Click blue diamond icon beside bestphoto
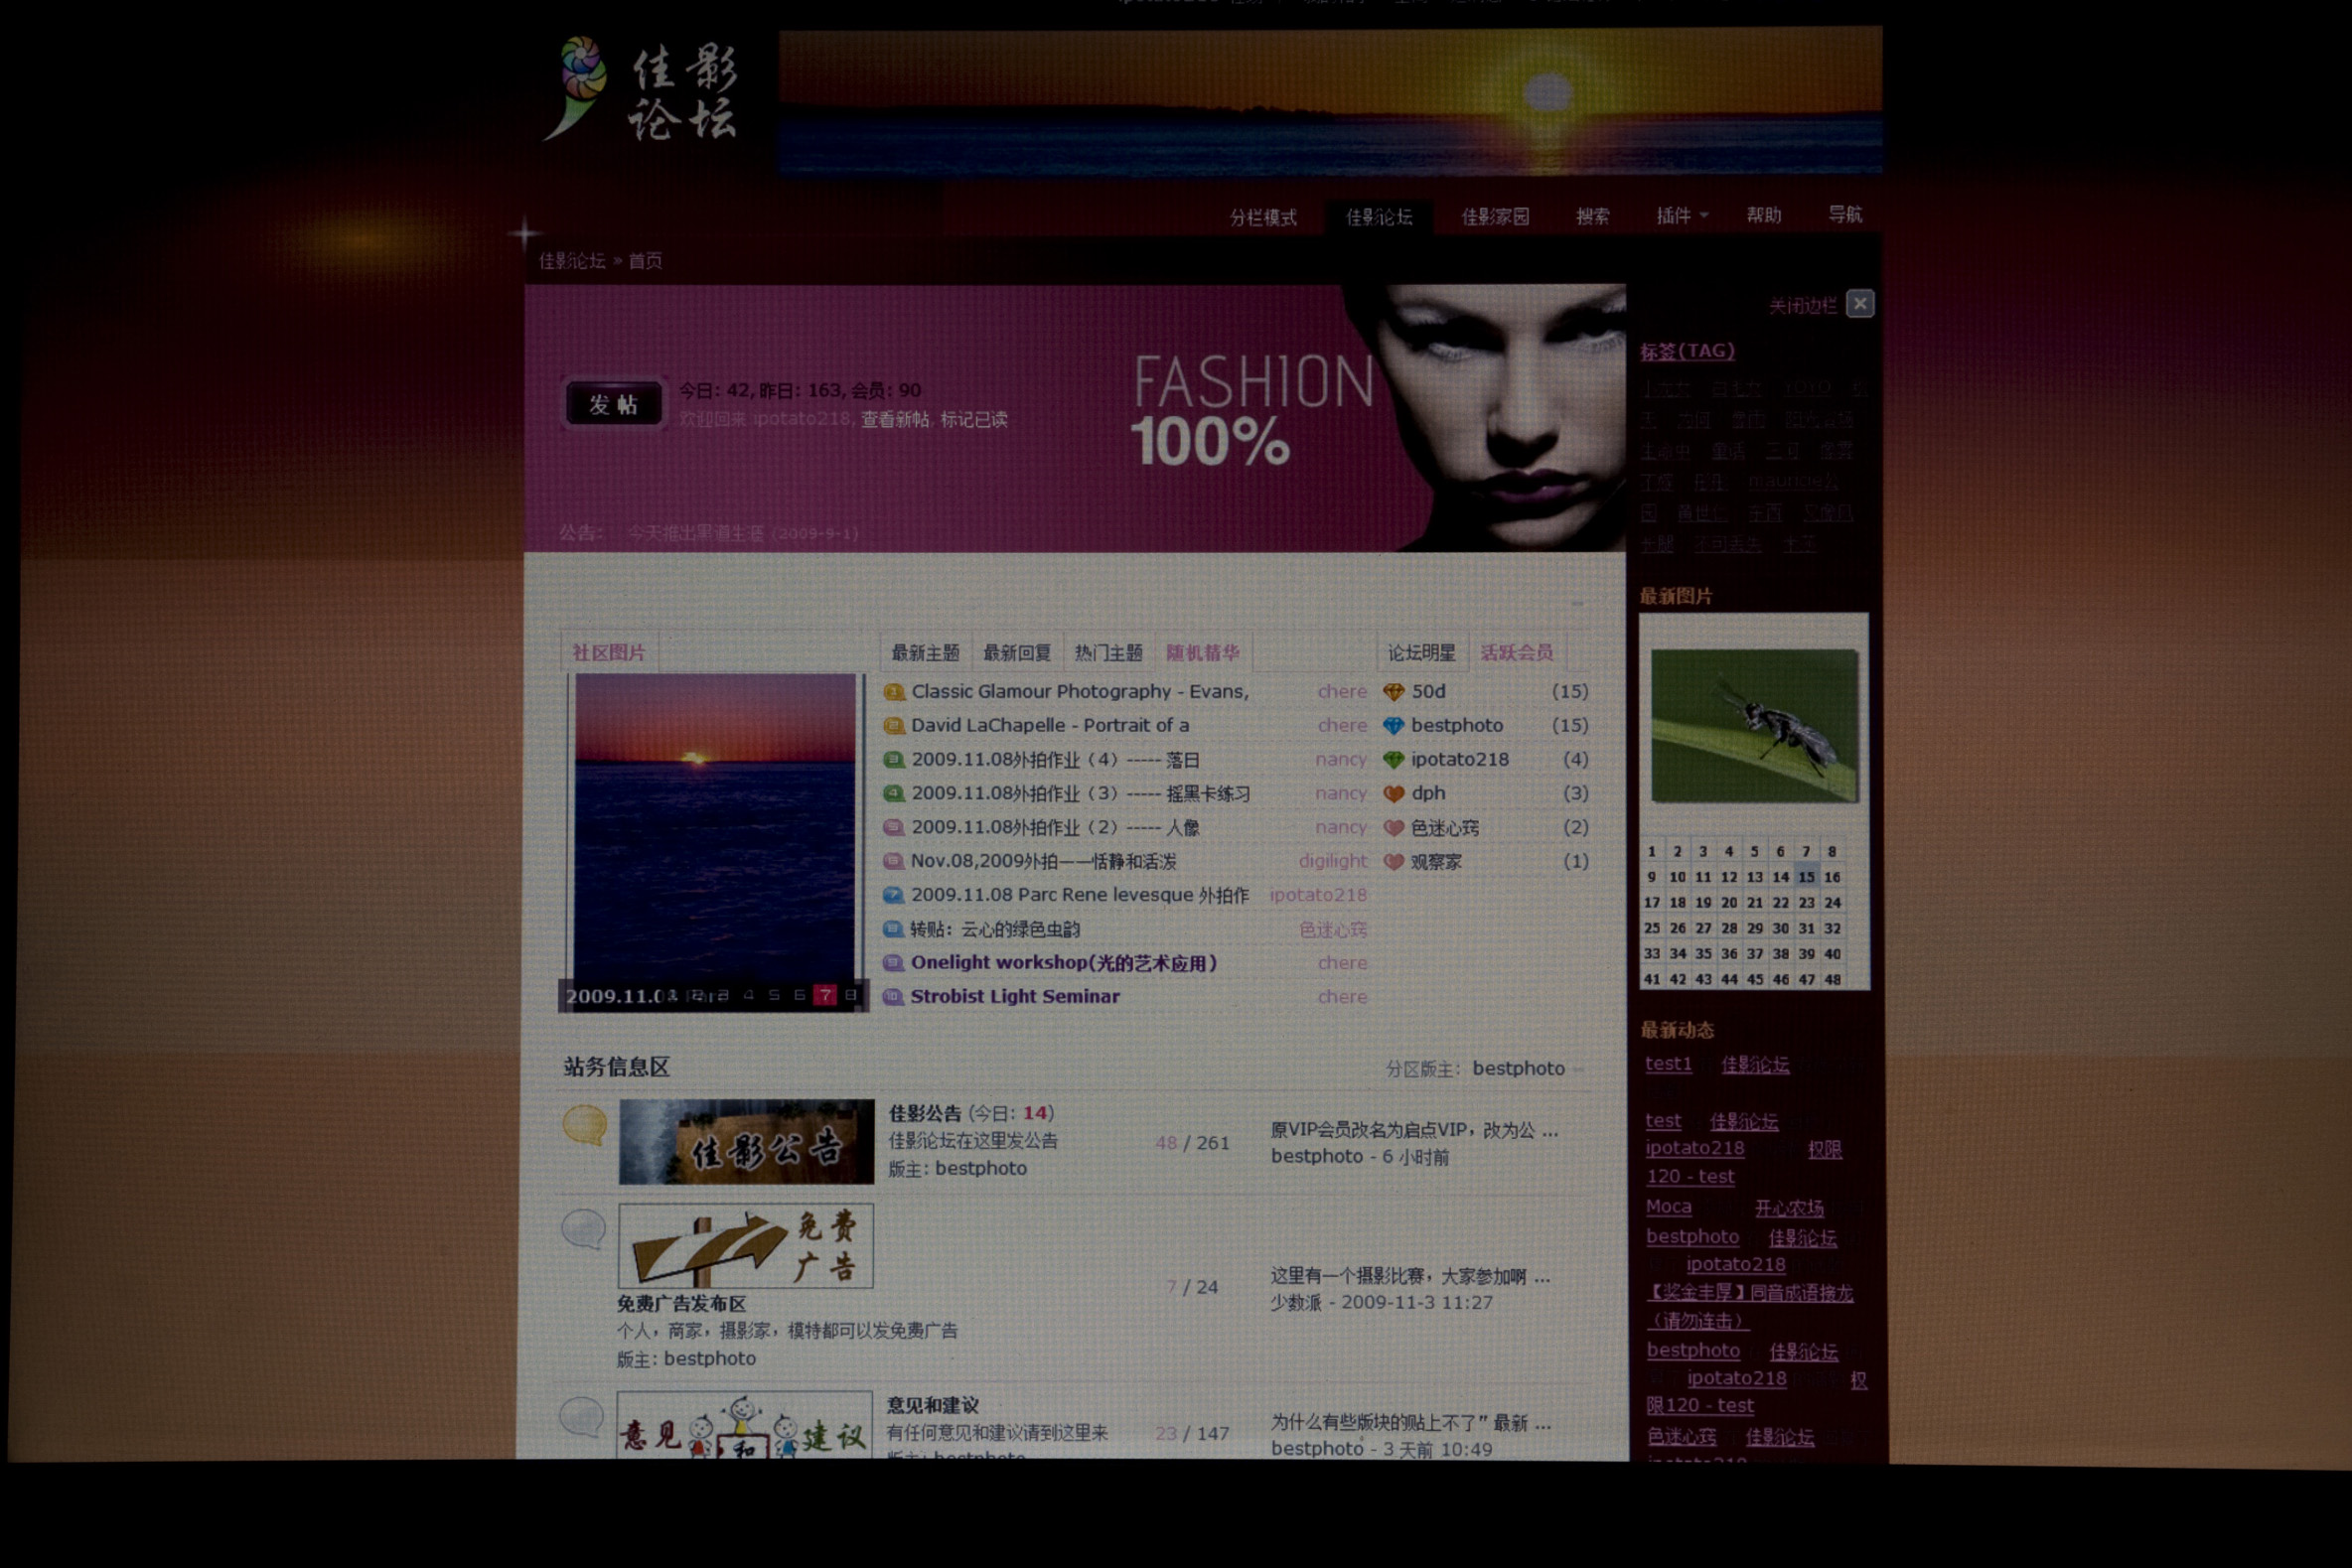 pos(1393,726)
